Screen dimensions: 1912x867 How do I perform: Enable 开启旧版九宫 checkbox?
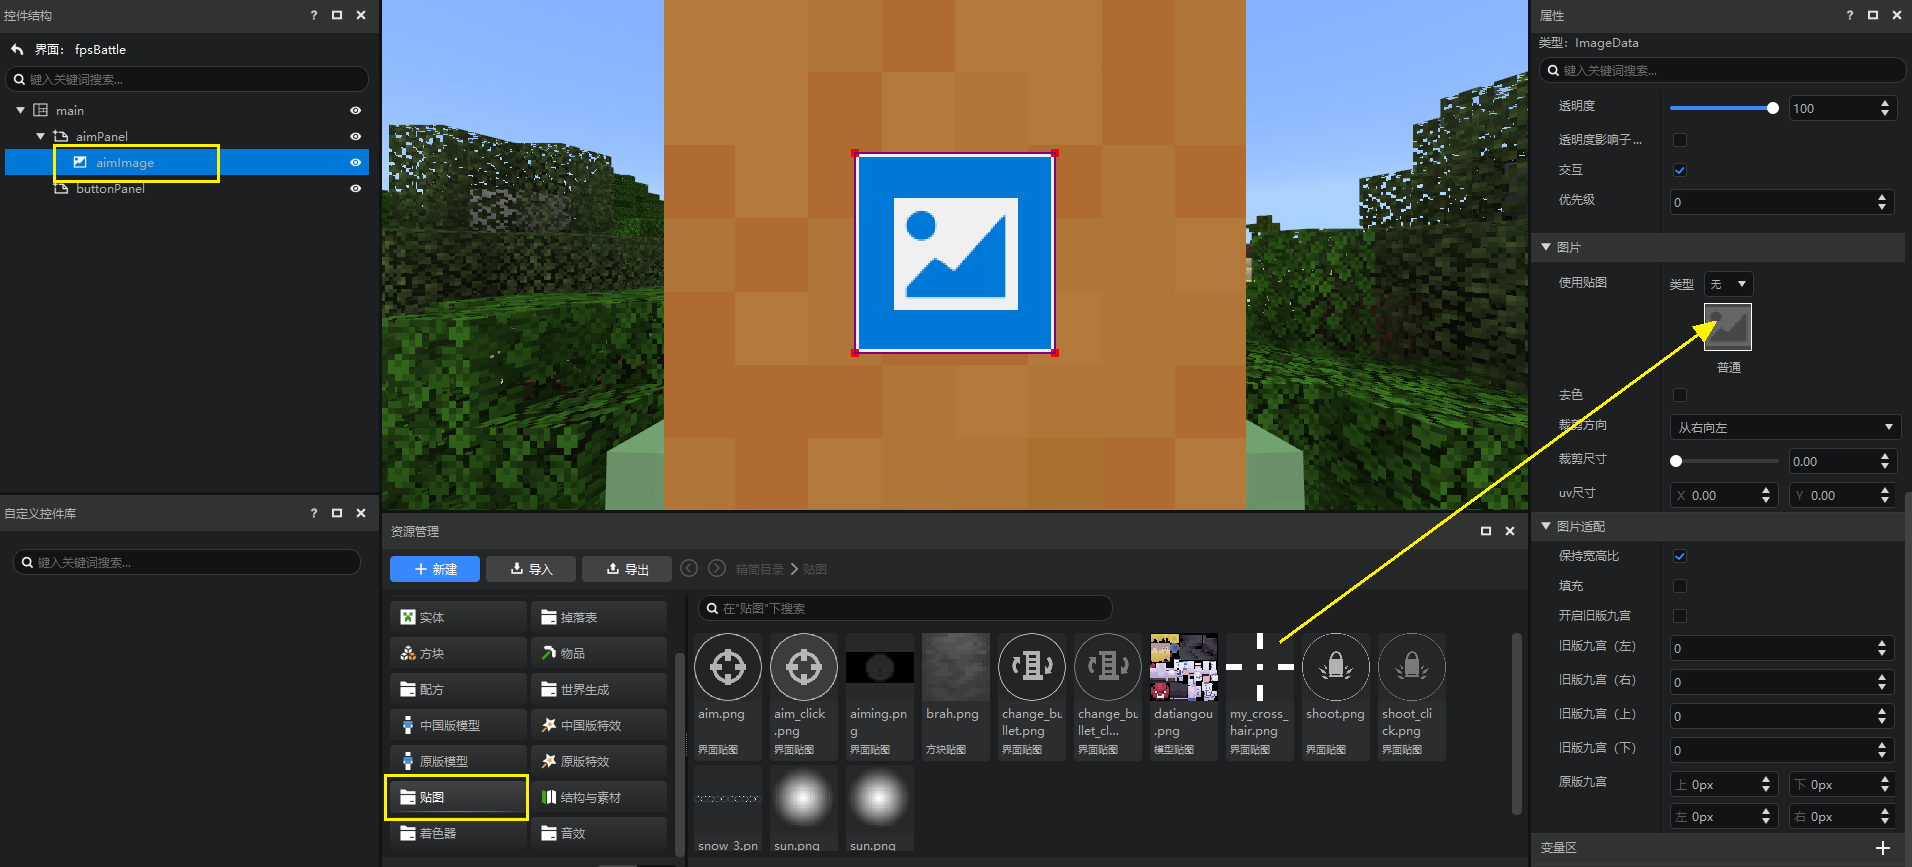click(x=1680, y=616)
